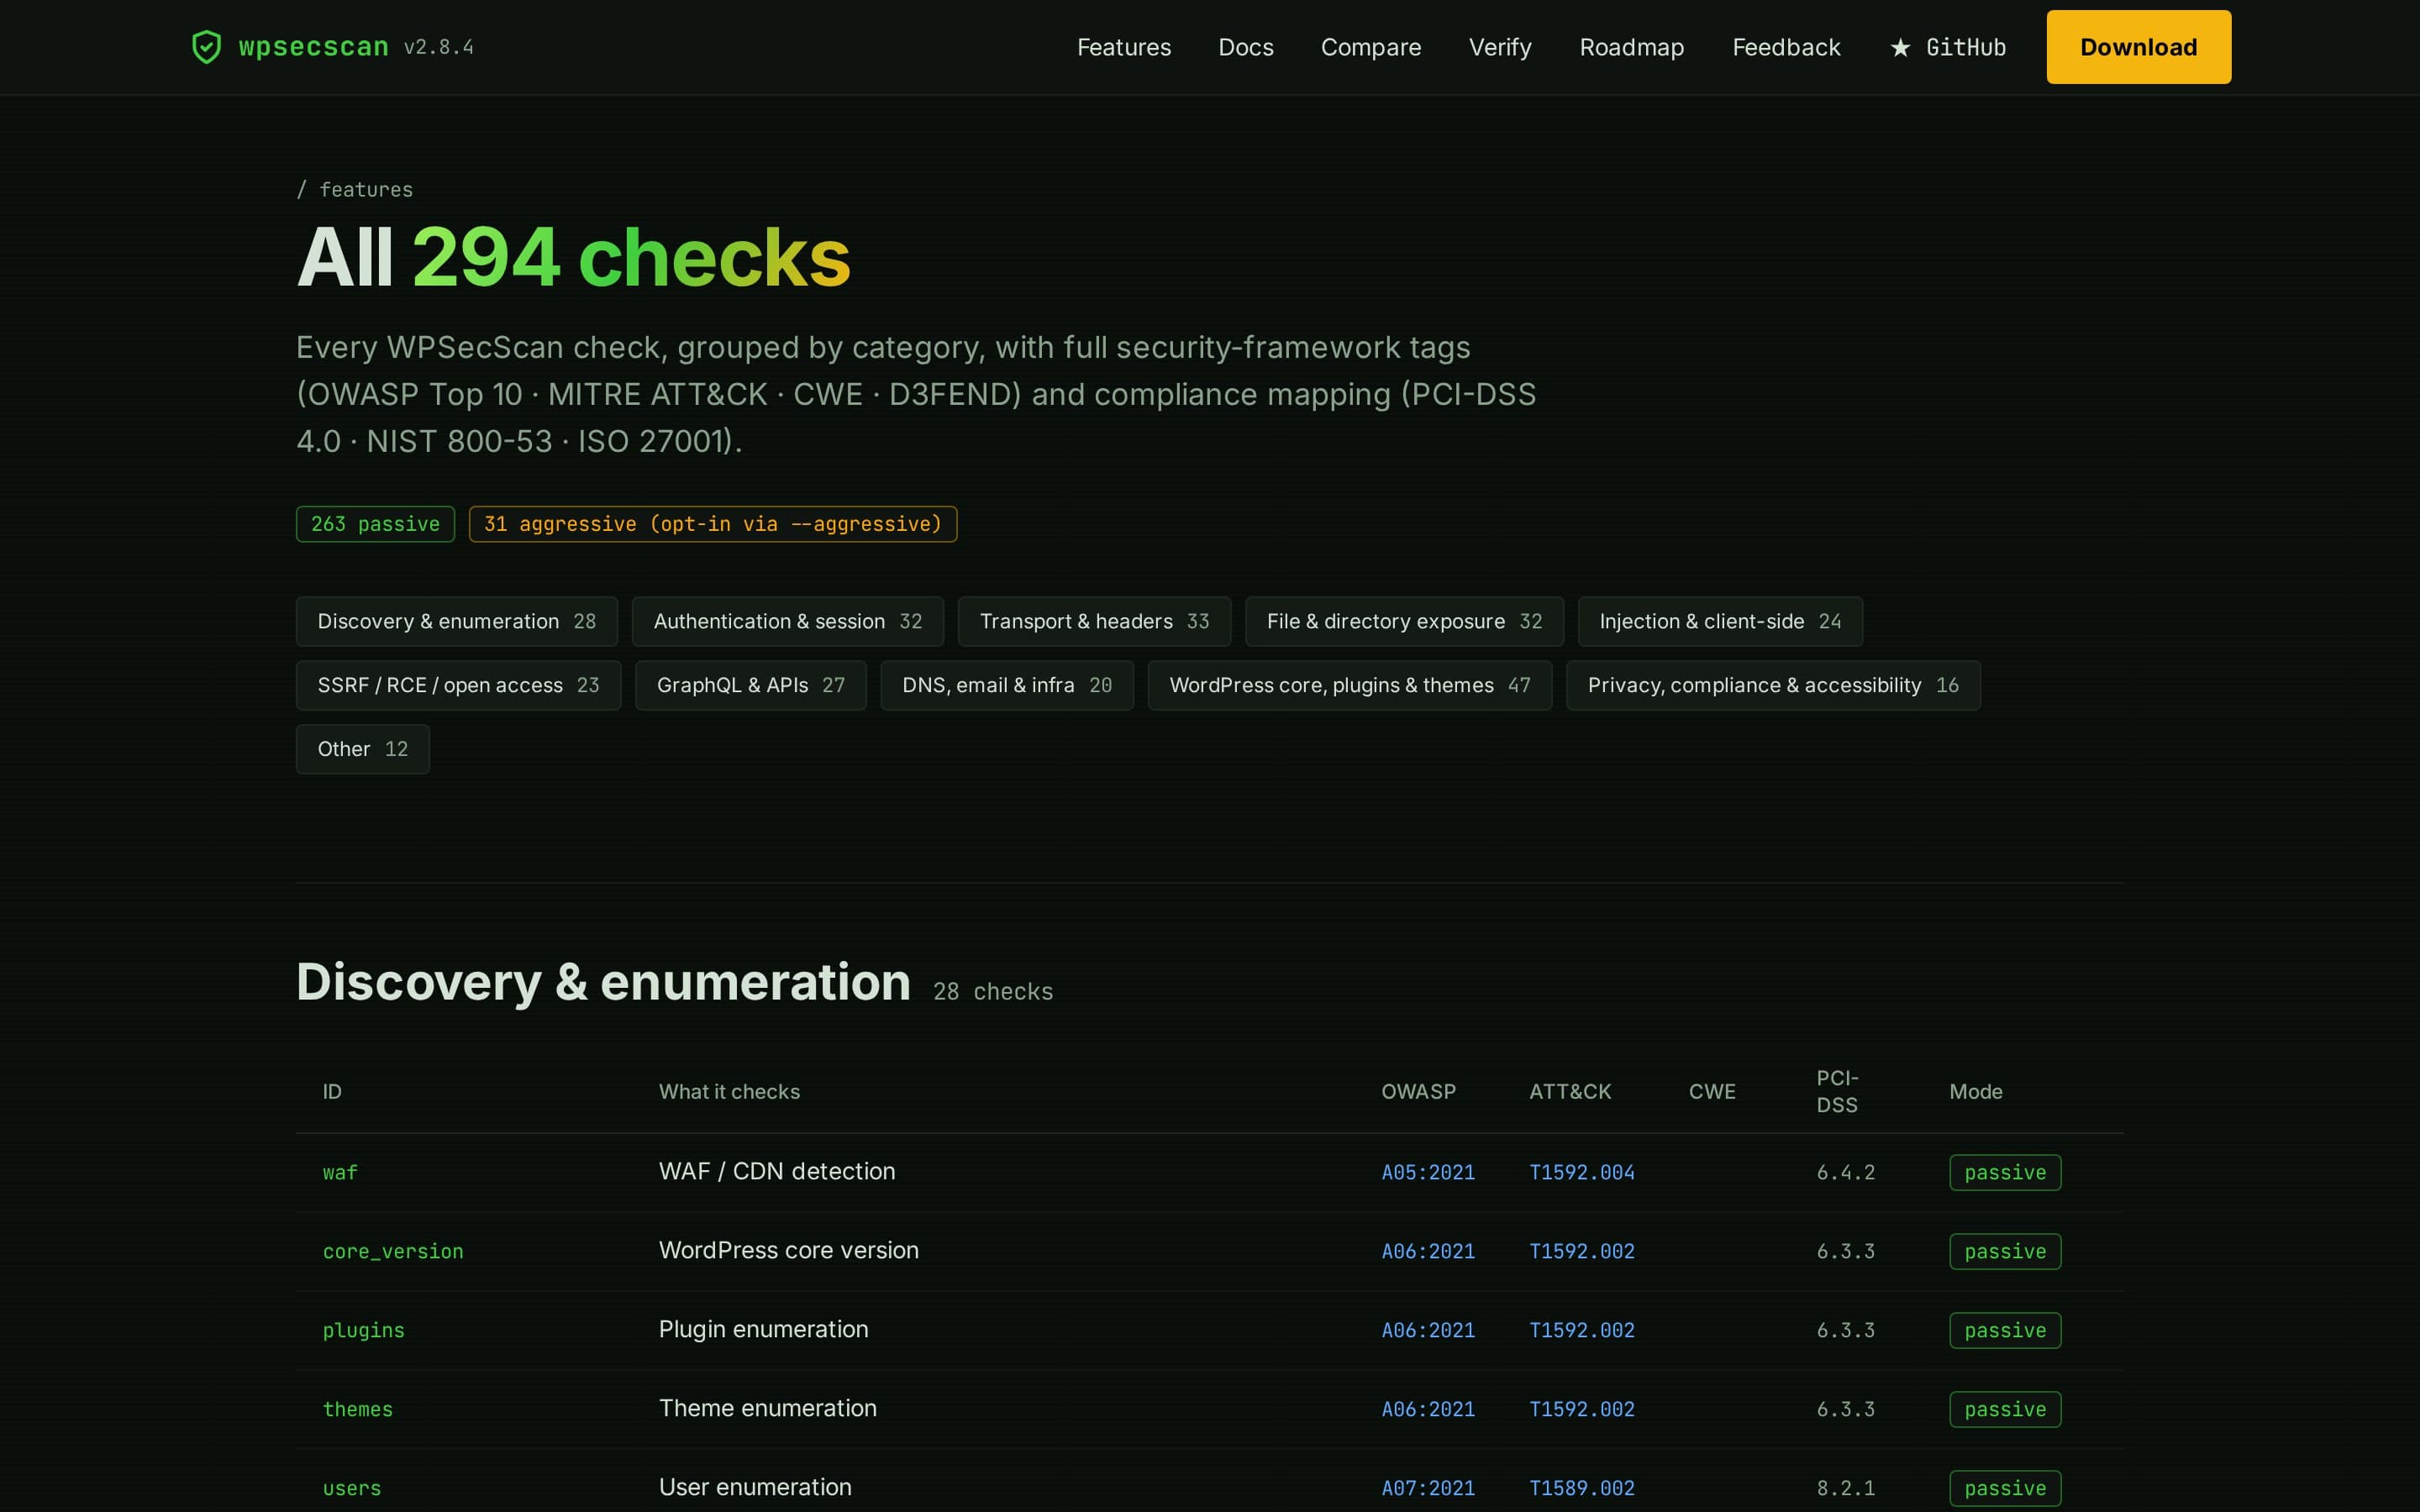Click 'WAF / CDN detection' description
This screenshot has height=1512, width=2420.
tap(777, 1171)
